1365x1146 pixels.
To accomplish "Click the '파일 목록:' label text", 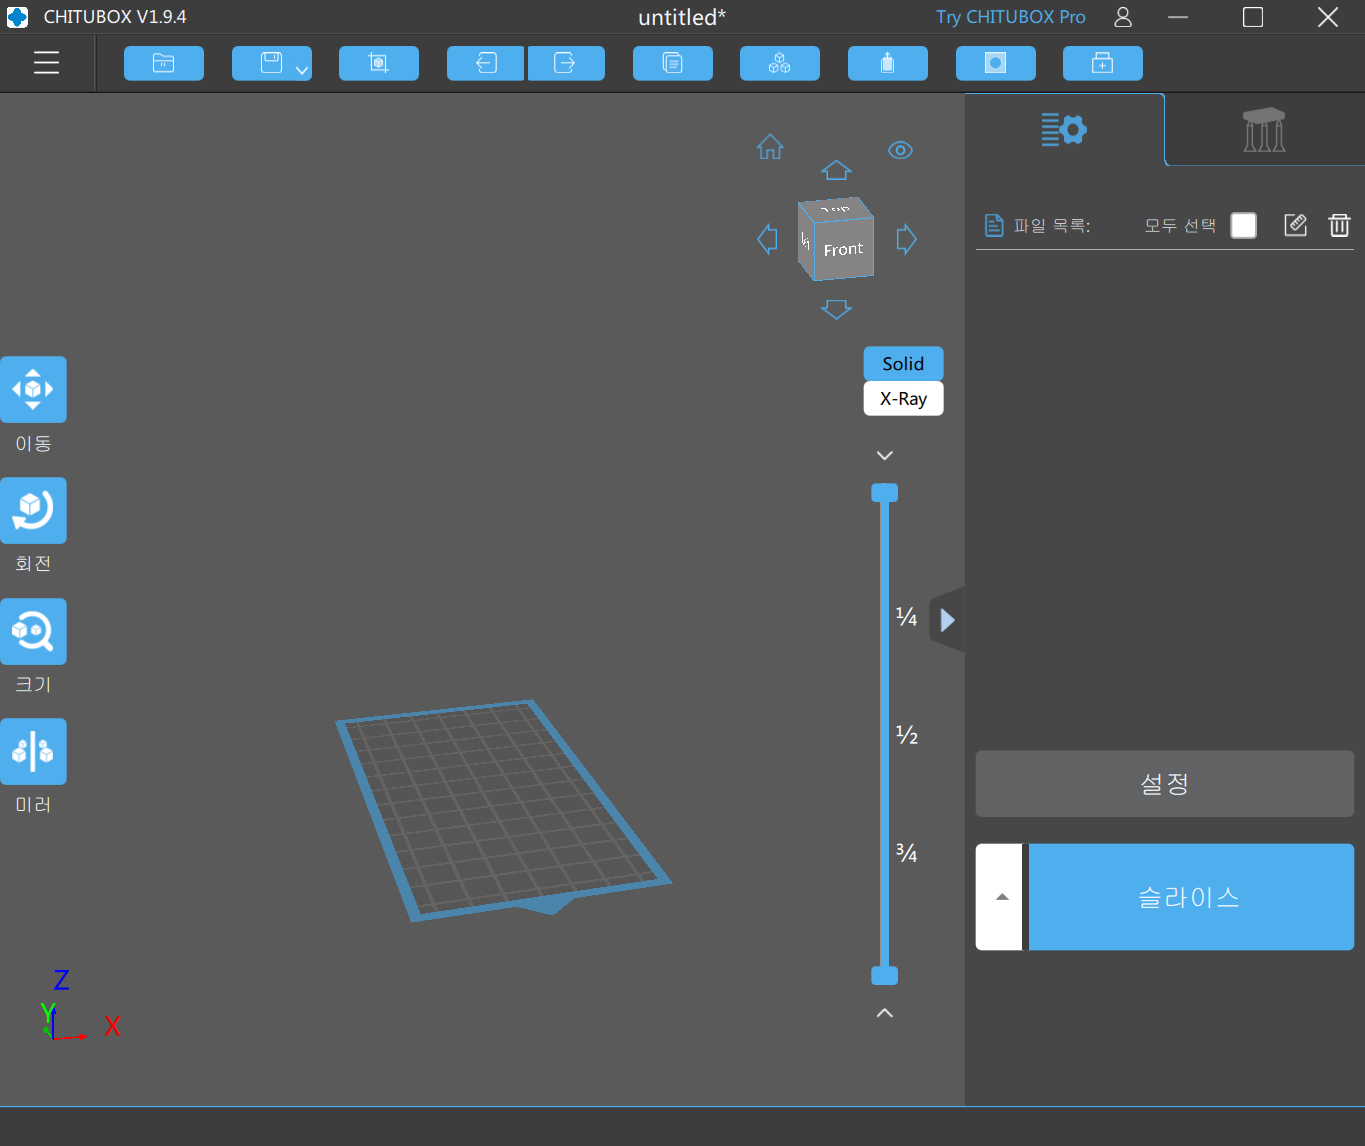I will coord(1052,226).
